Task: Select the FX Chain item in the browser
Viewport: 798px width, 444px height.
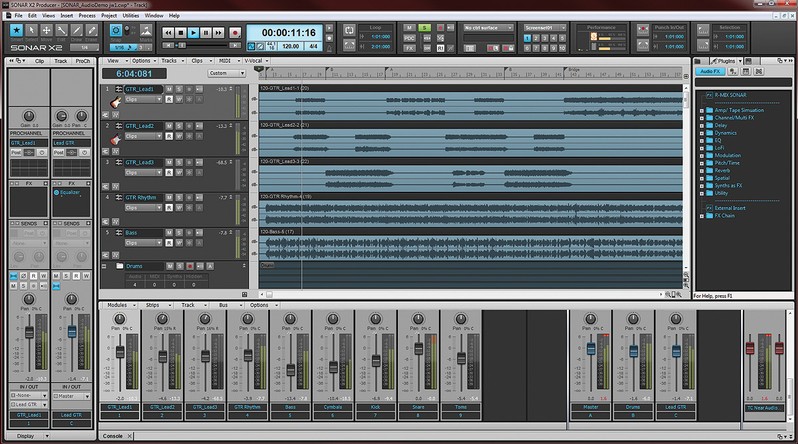Action: 724,215
